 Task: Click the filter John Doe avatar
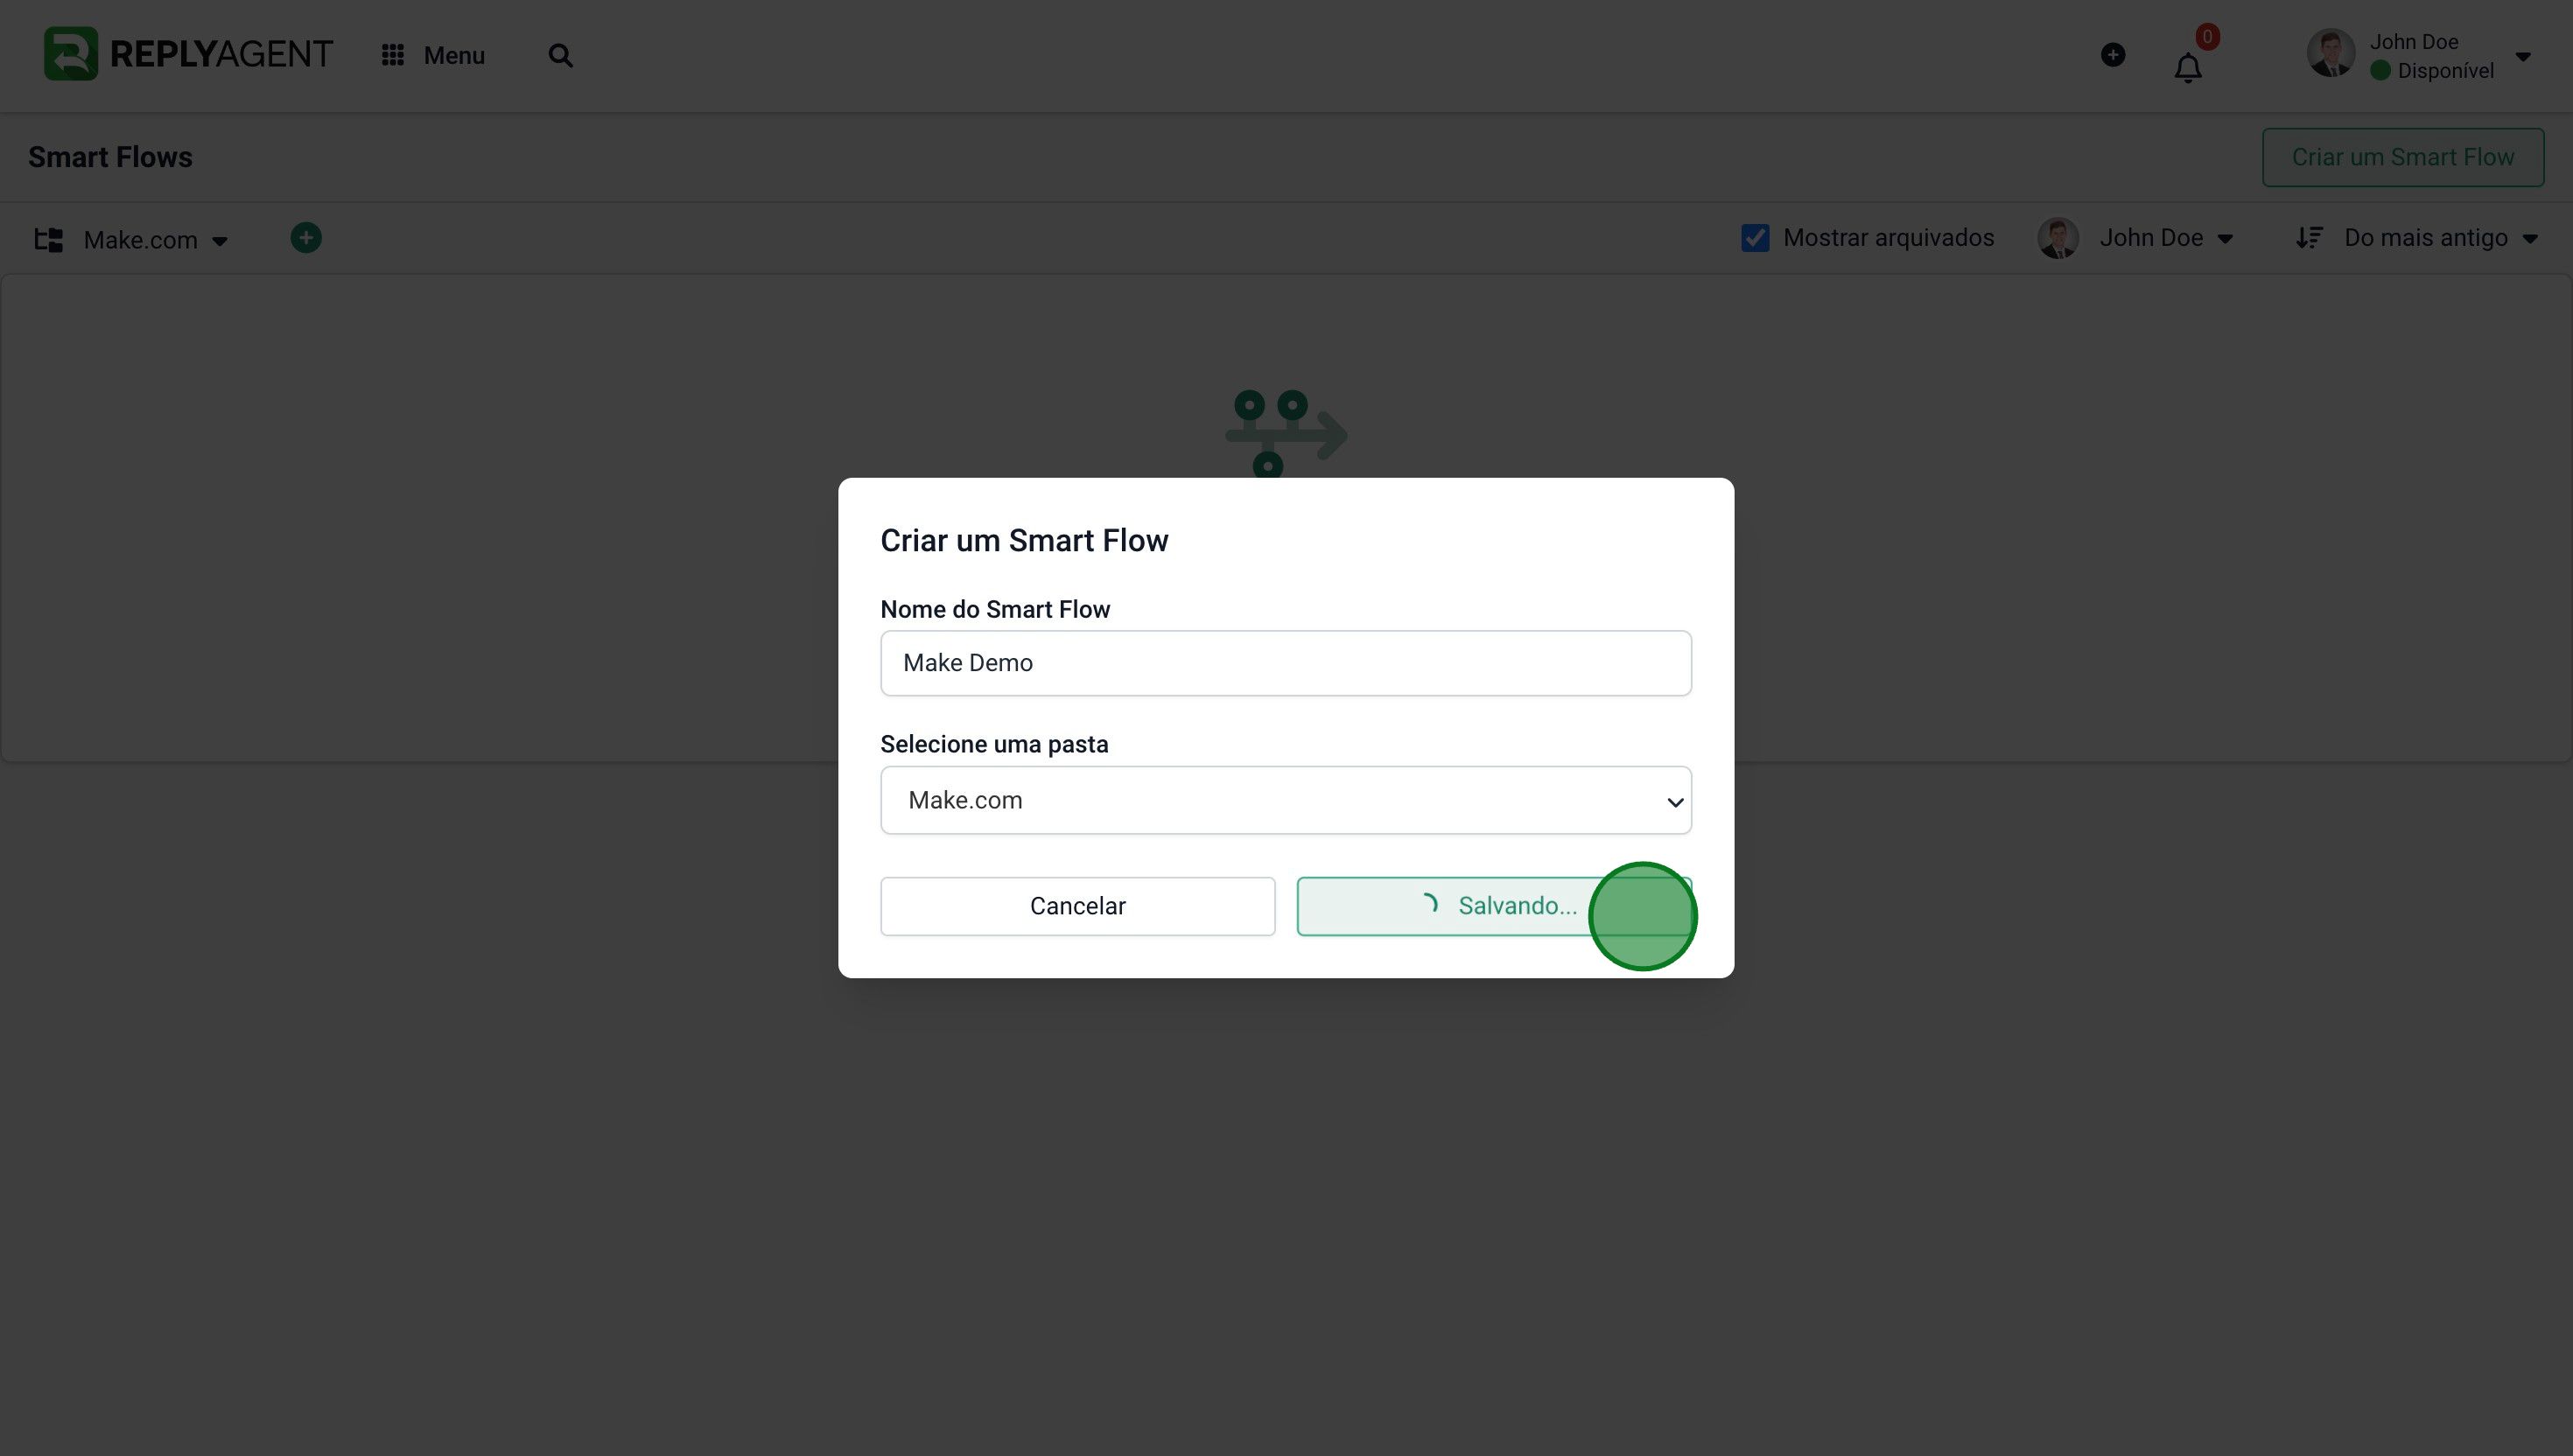click(x=2057, y=238)
